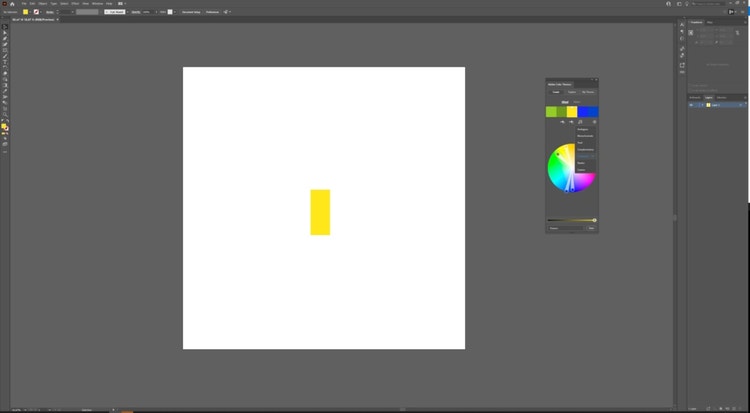Click the Preferences button
Screen dimensions: 750x413
tap(212, 12)
